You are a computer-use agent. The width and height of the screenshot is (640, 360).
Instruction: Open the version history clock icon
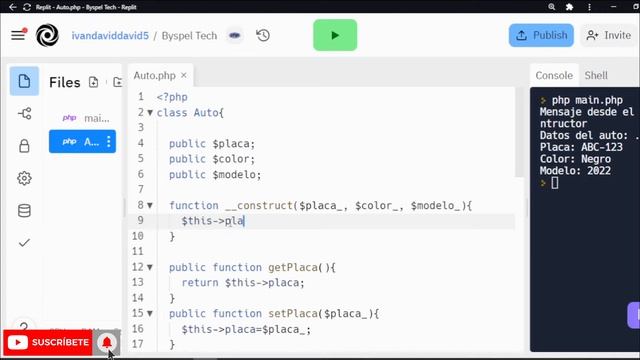pos(263,36)
